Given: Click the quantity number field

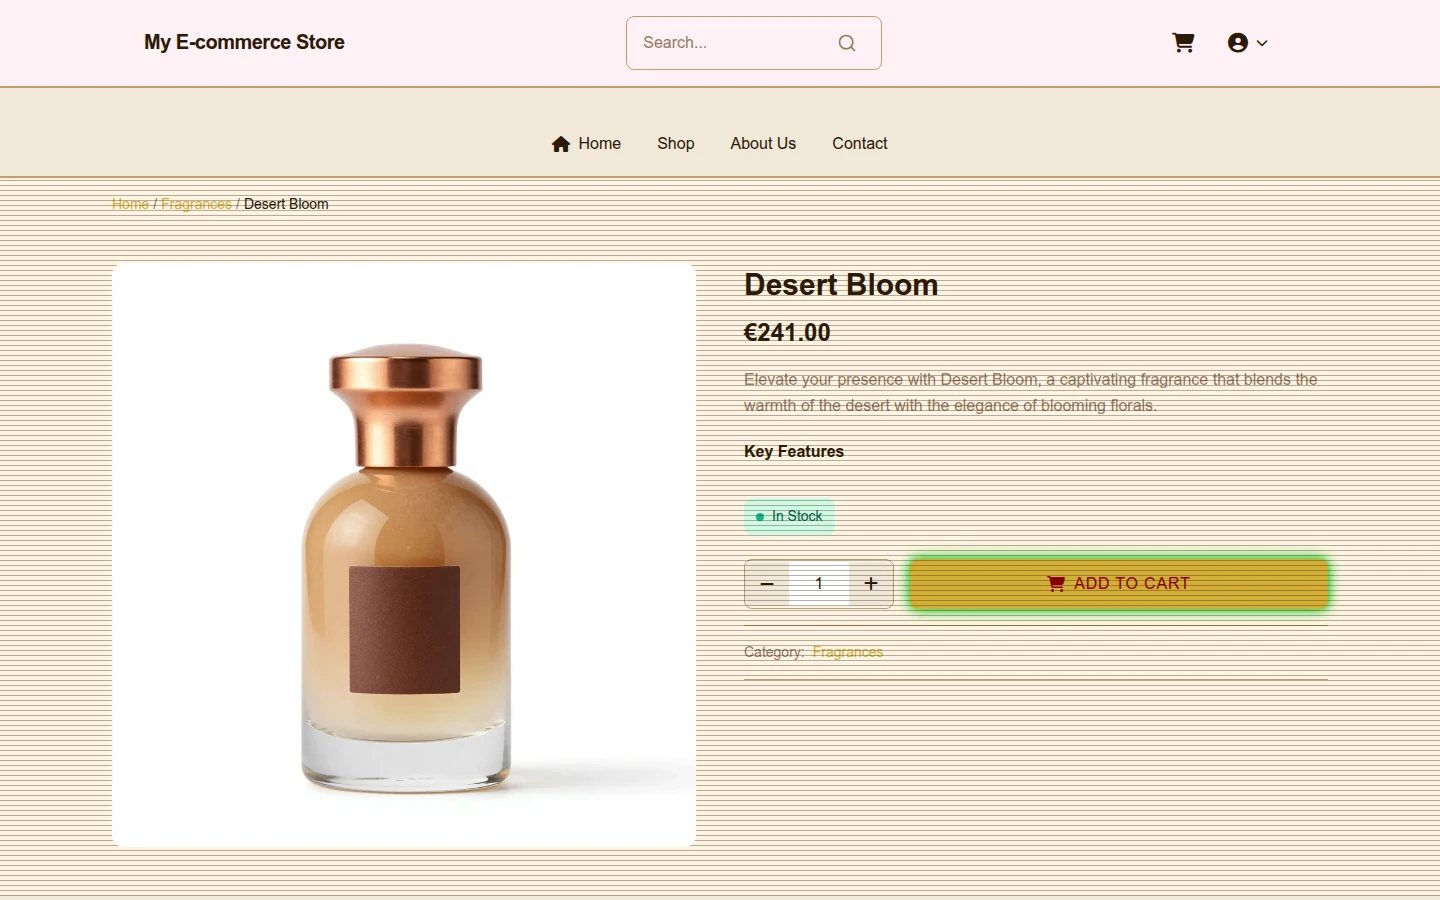Looking at the screenshot, I should [x=819, y=584].
